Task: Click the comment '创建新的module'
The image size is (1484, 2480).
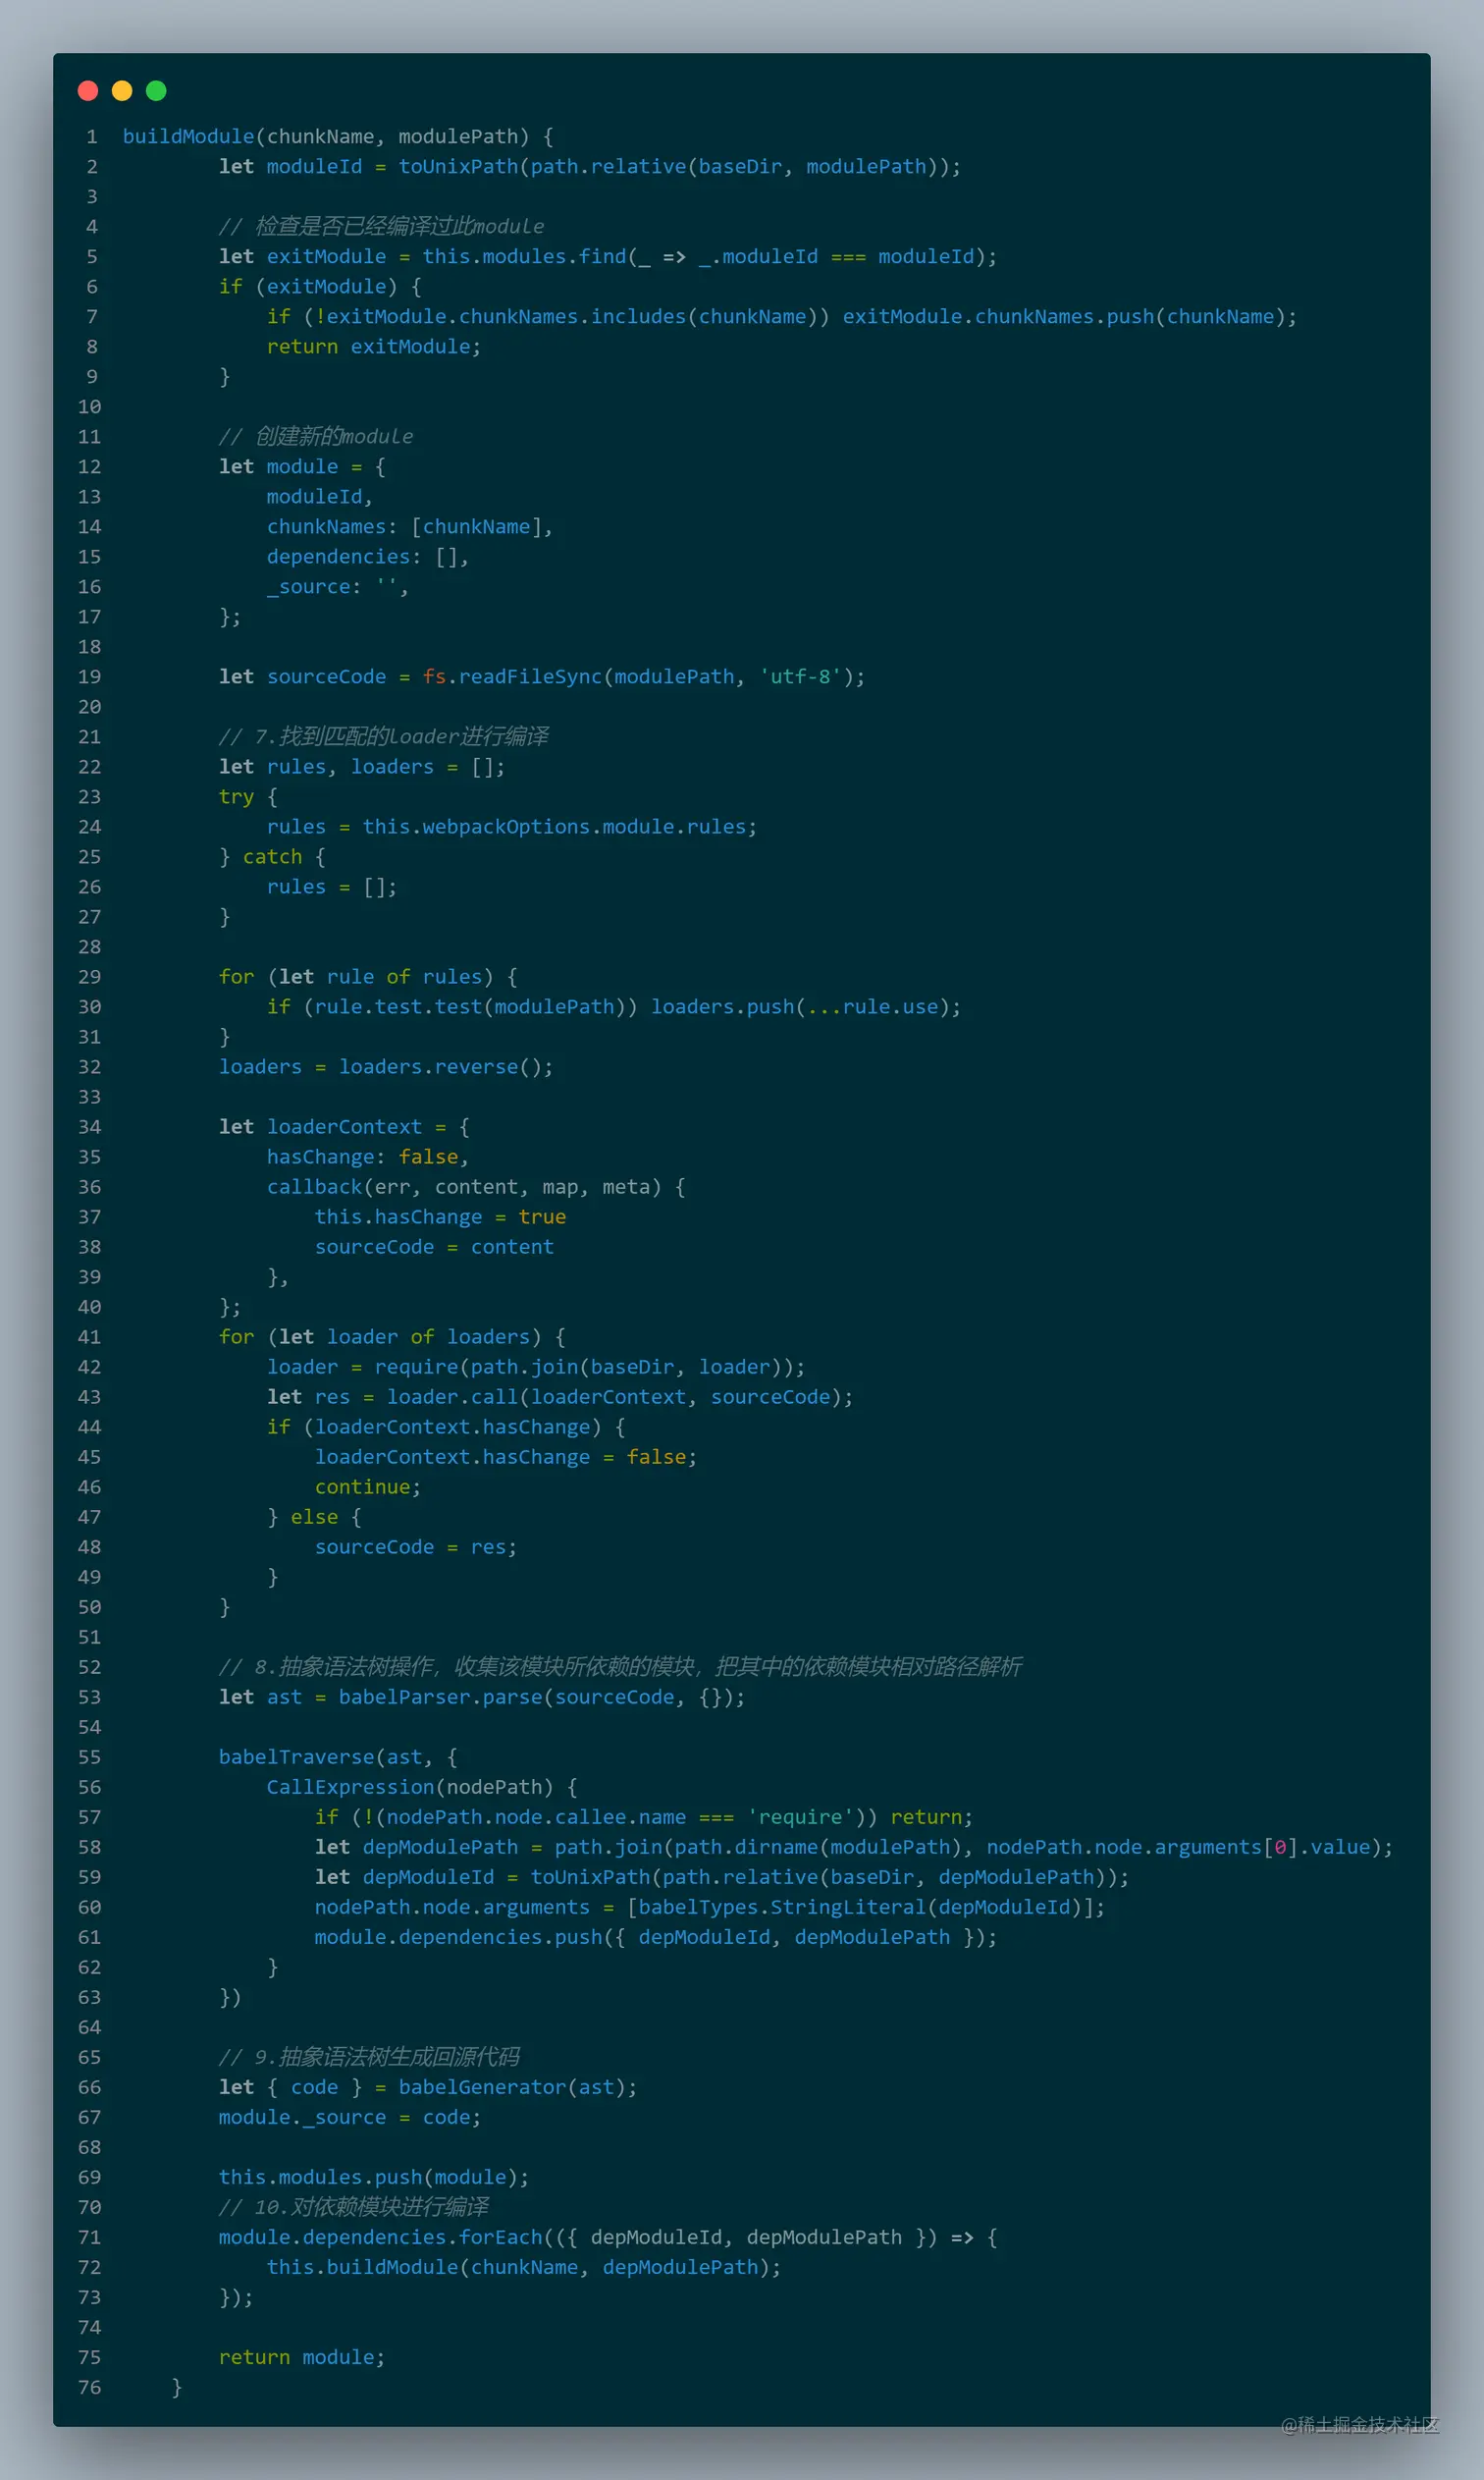Action: [316, 436]
